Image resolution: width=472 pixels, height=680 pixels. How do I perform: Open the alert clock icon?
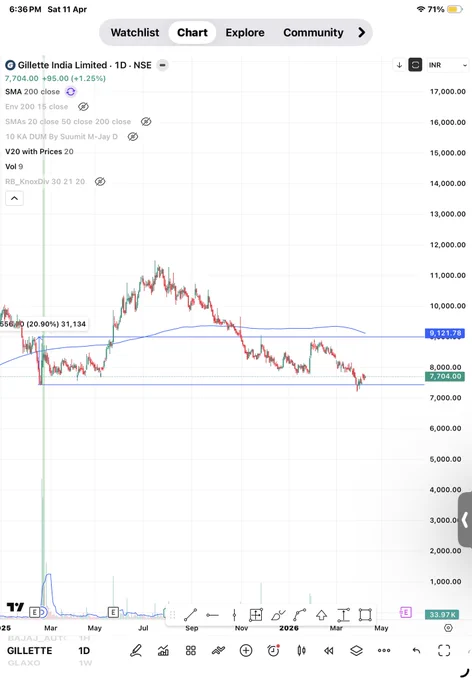tap(274, 650)
